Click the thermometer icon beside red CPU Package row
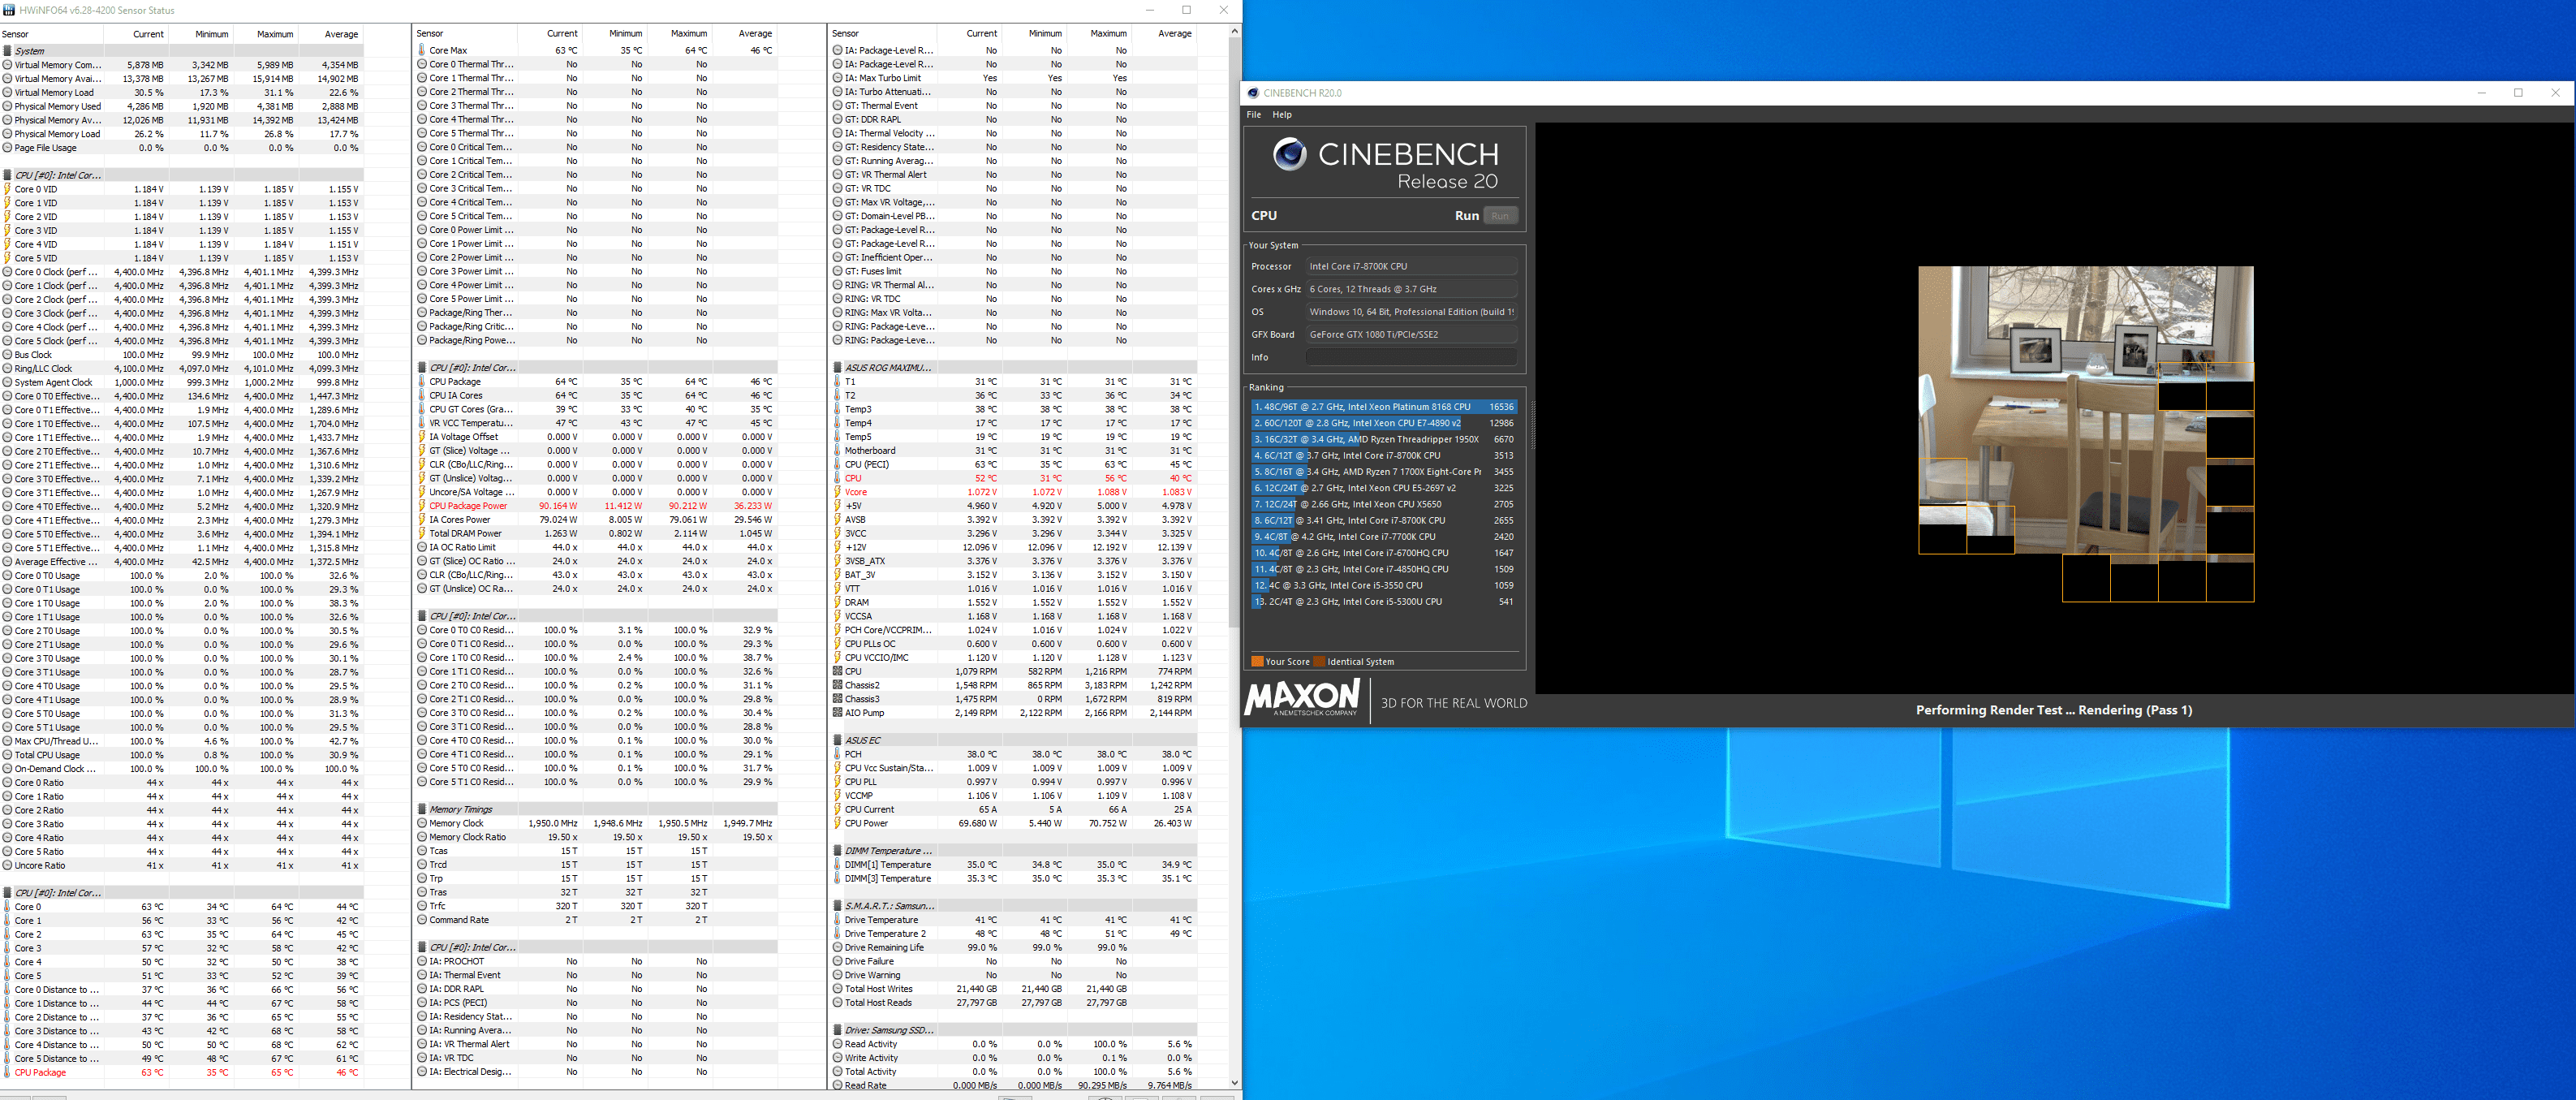 pyautogui.click(x=7, y=1072)
